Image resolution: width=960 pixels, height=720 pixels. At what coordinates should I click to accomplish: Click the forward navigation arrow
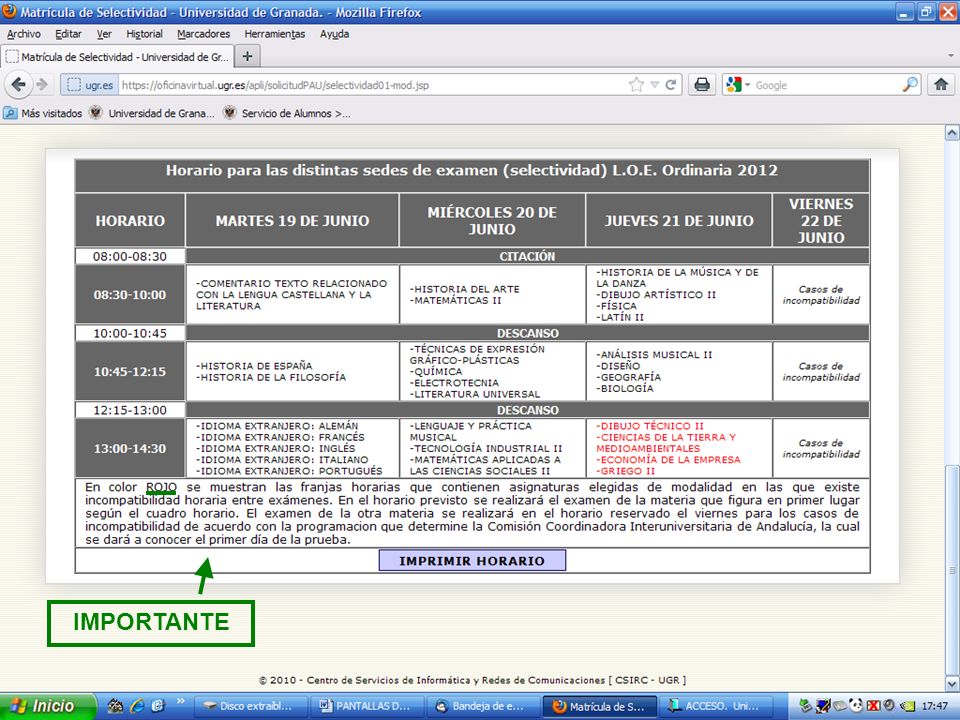coord(42,84)
